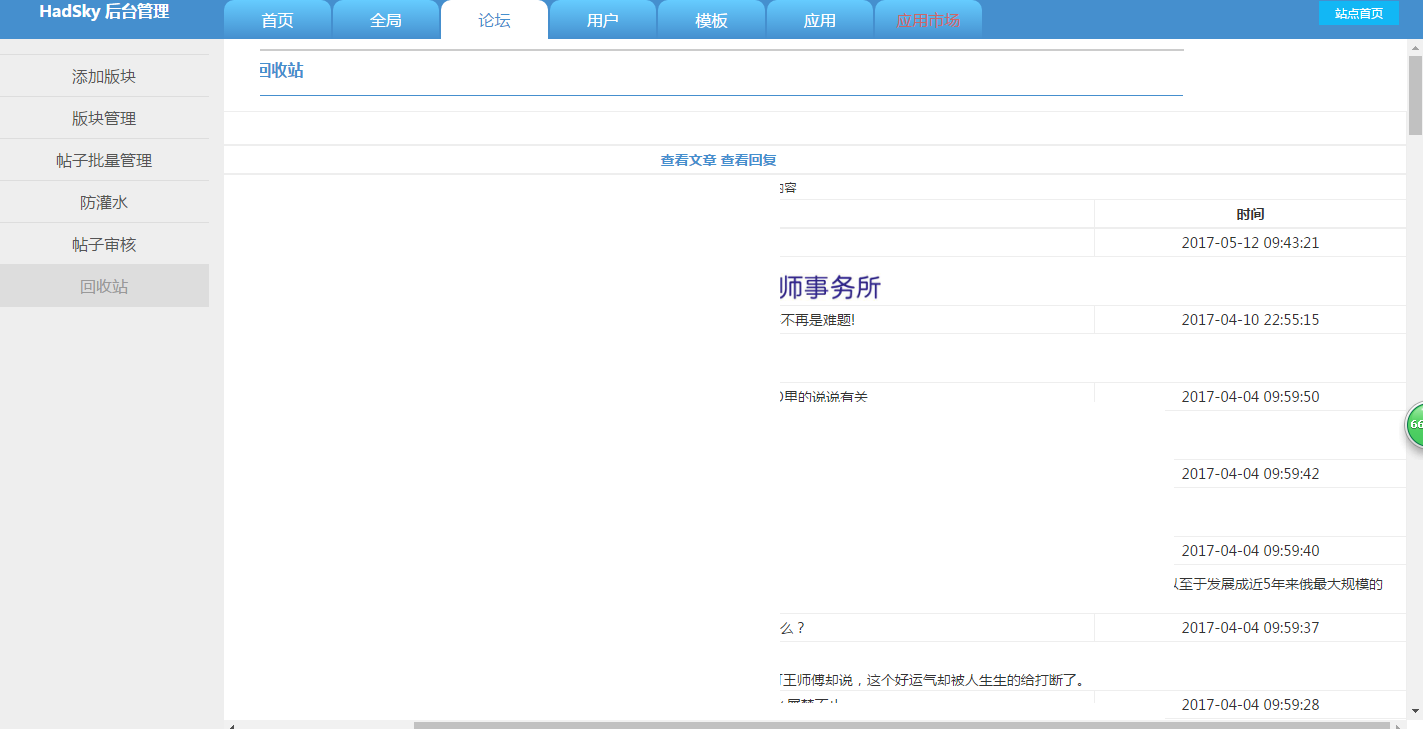The image size is (1423, 729).
Task: Click the 查看文章 link
Action: coord(688,160)
